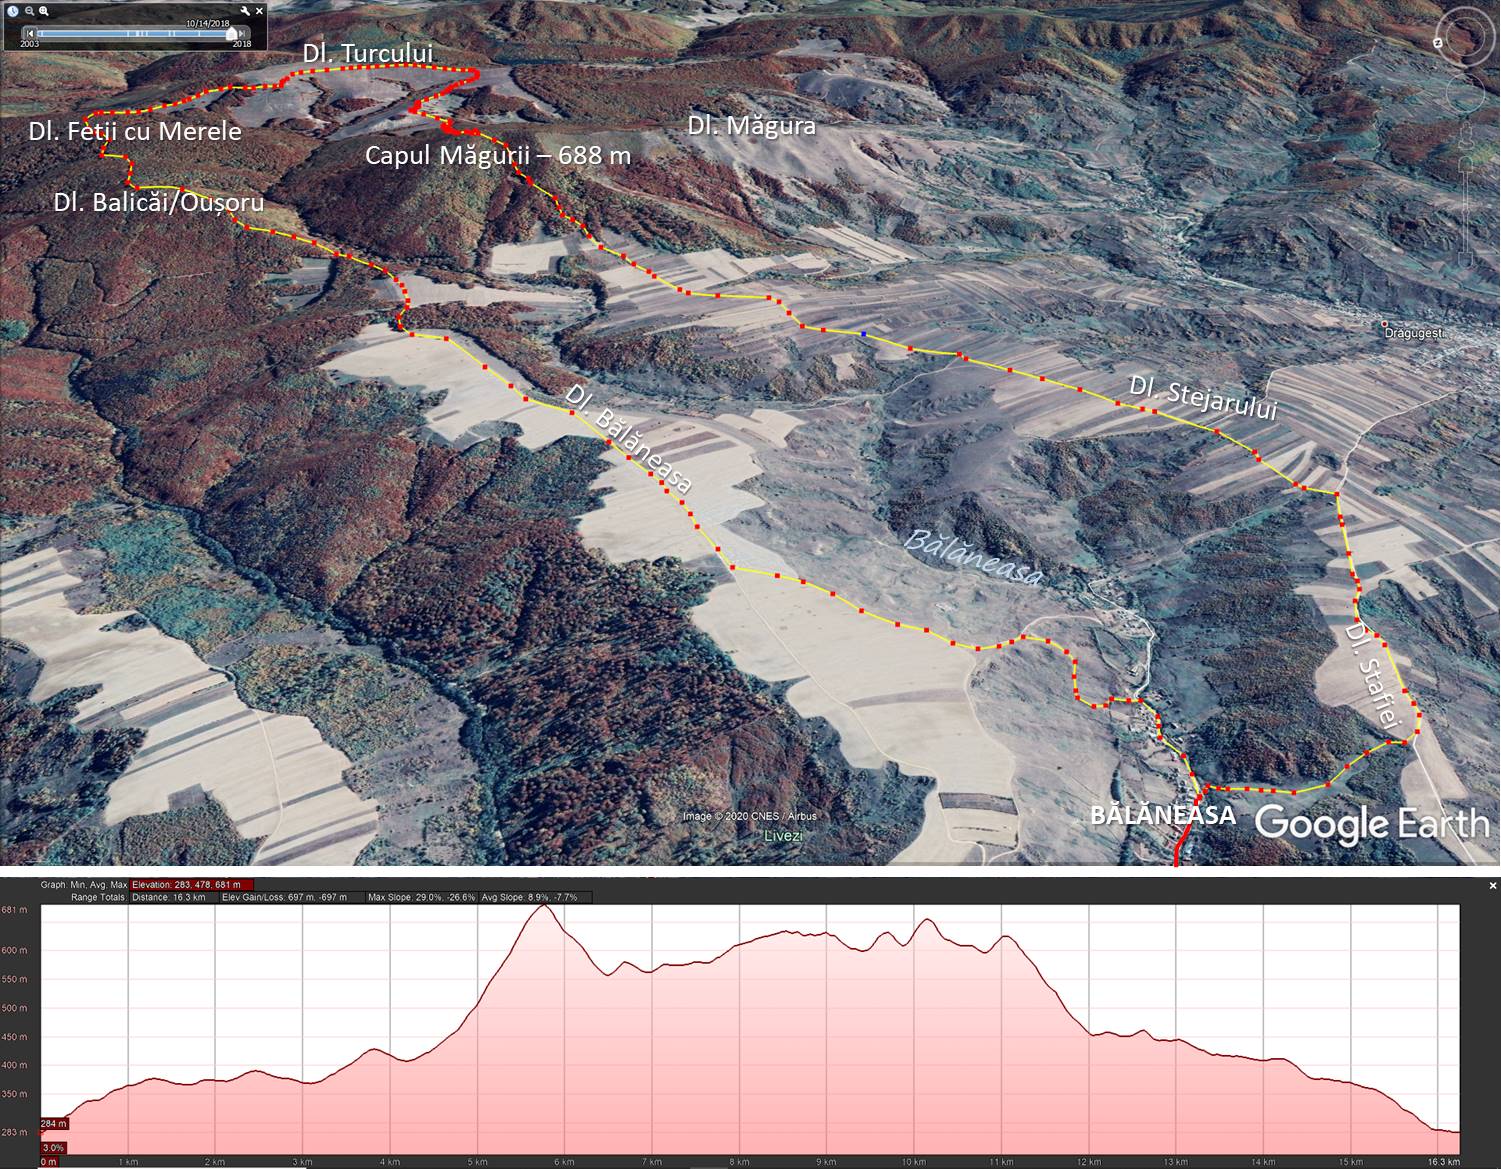1501x1169 pixels.
Task: Click the Drăgugești placemark on map
Action: point(1384,323)
